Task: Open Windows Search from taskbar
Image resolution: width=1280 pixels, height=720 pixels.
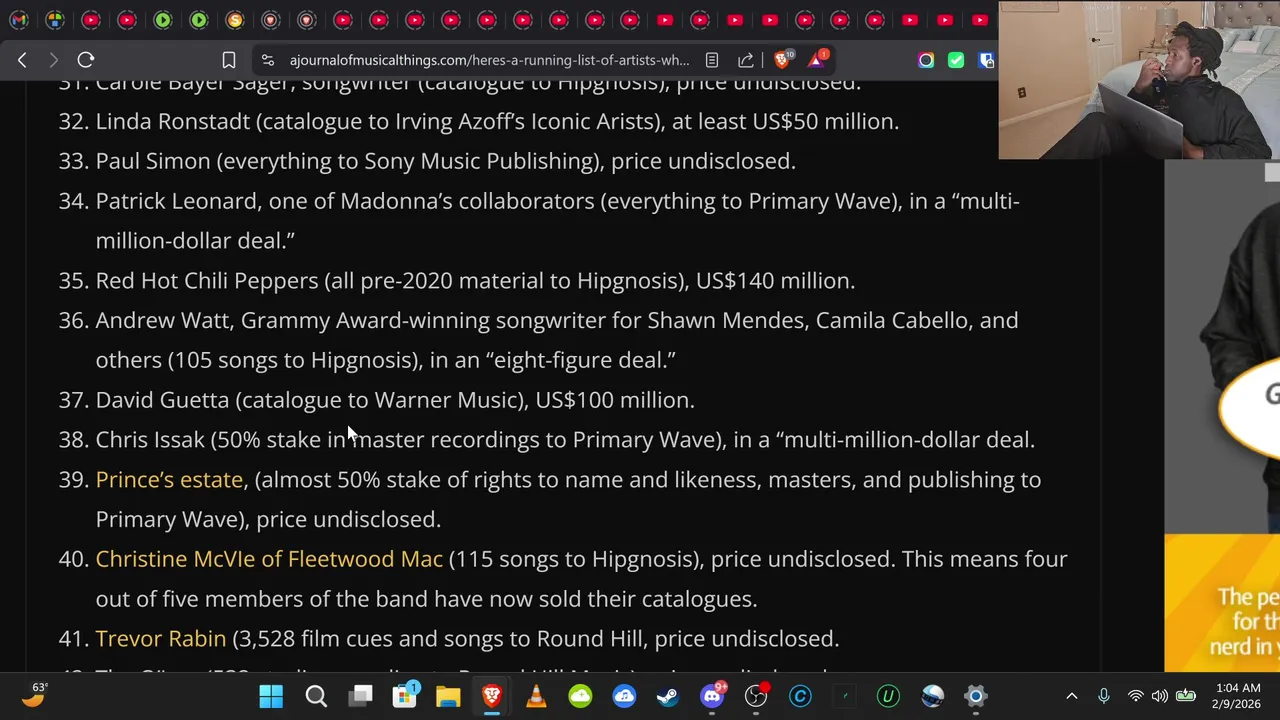Action: pyautogui.click(x=316, y=696)
